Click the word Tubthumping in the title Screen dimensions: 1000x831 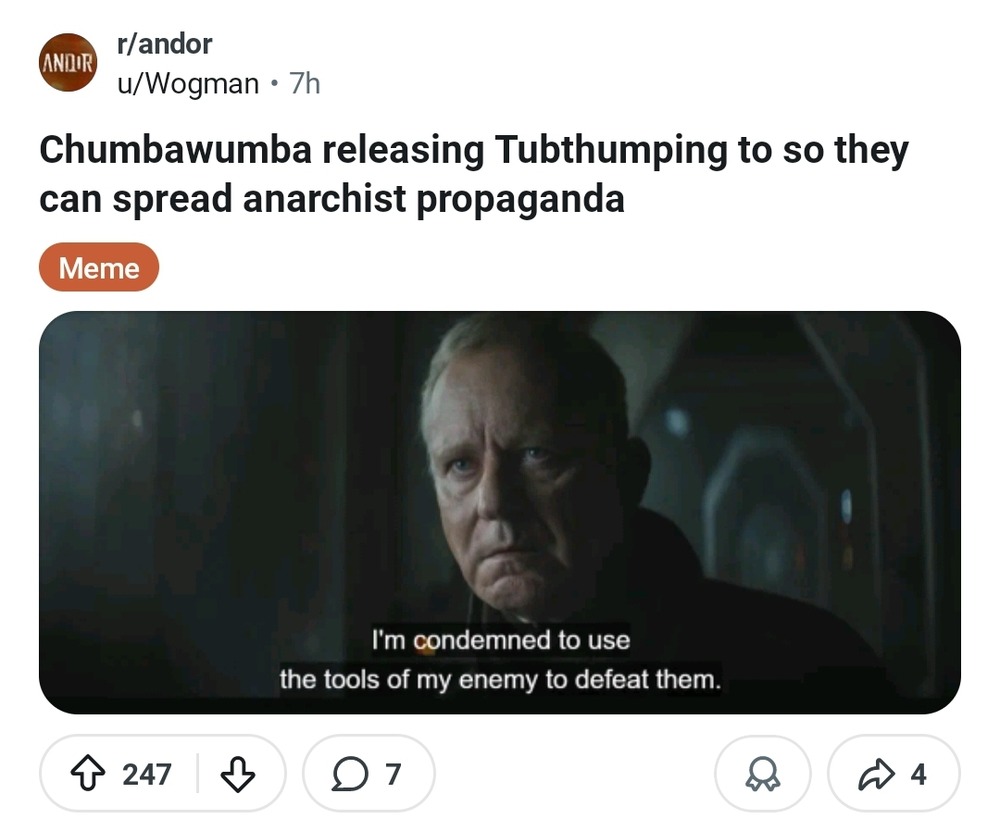[x=611, y=150]
